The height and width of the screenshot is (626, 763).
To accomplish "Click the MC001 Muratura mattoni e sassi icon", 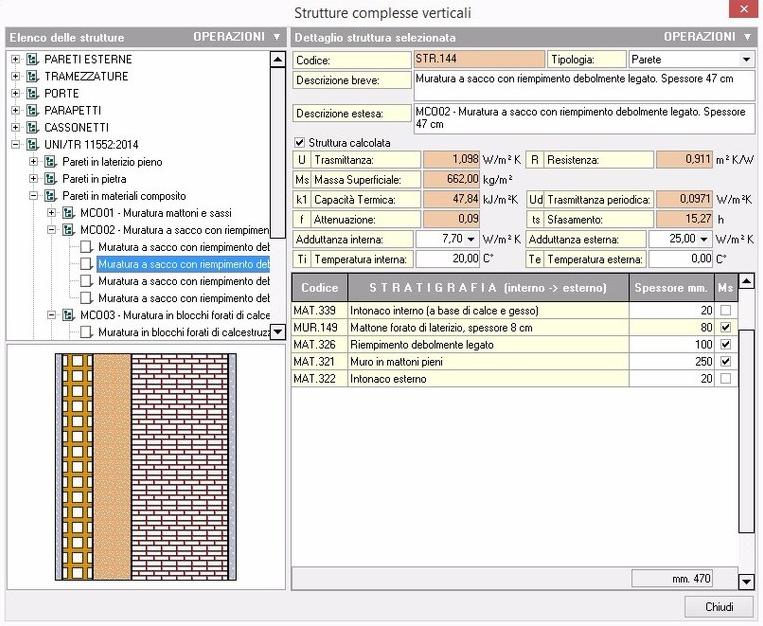I will click(68, 213).
